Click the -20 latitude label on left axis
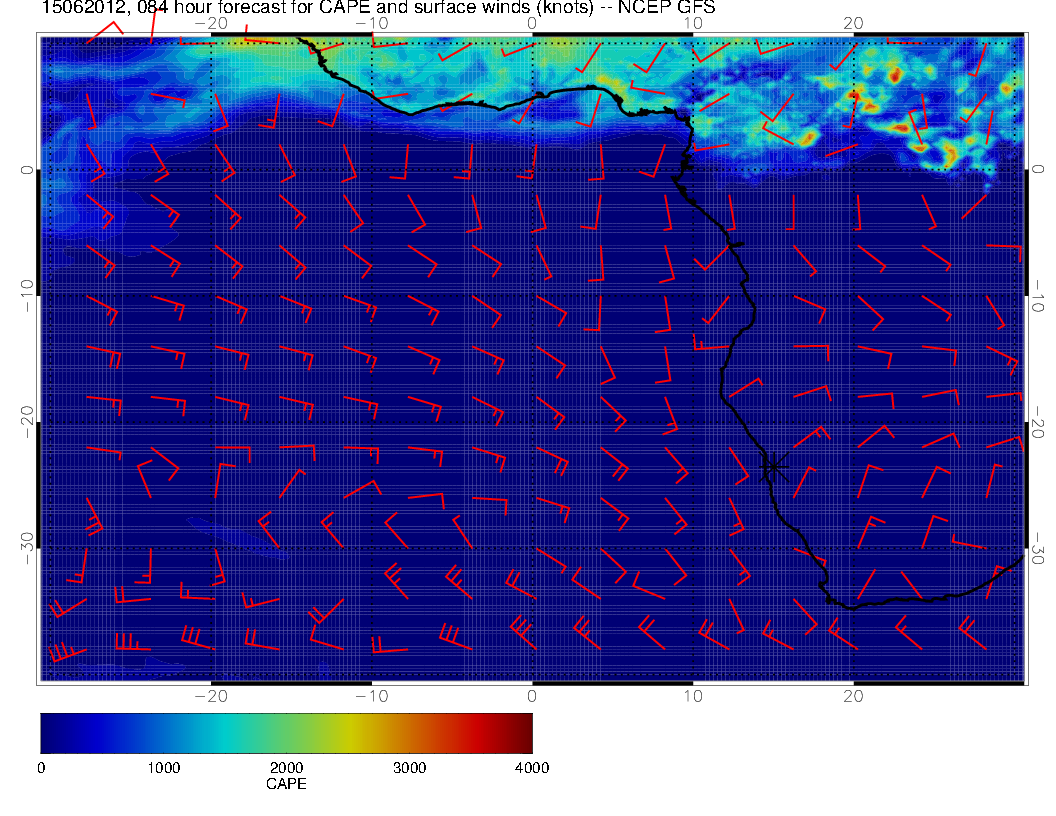Image resolution: width=1056 pixels, height=816 pixels. tap(27, 422)
